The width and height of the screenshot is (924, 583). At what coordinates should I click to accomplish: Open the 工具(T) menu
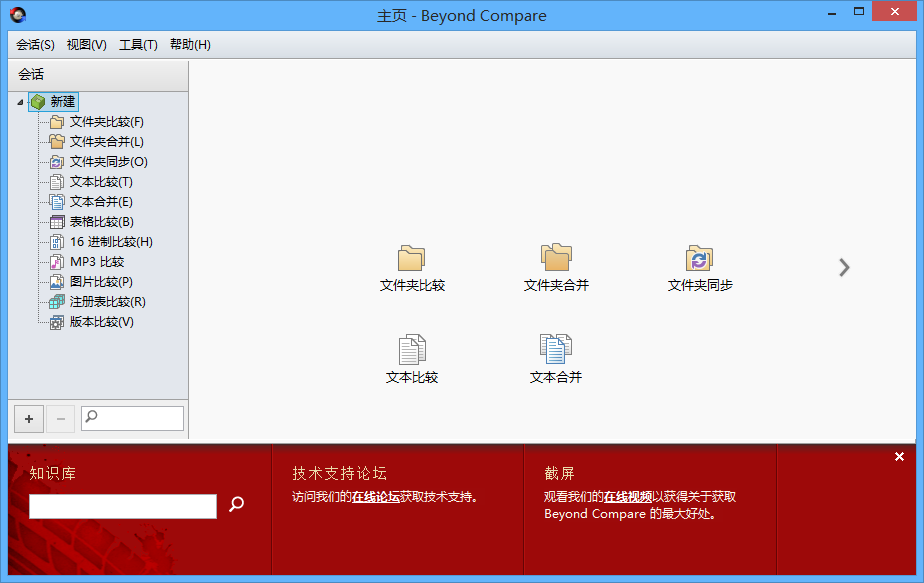[138, 45]
